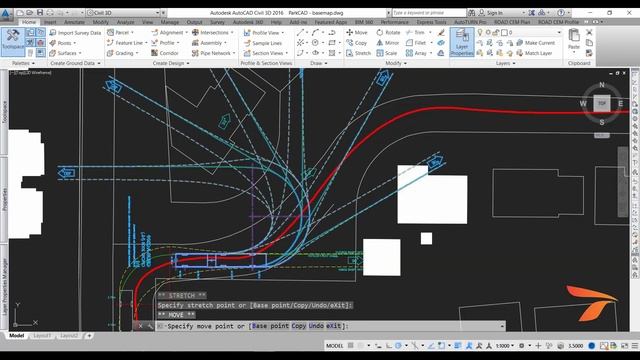Open the Intersections dropdown
This screenshot has height=360, width=640.
point(213,32)
